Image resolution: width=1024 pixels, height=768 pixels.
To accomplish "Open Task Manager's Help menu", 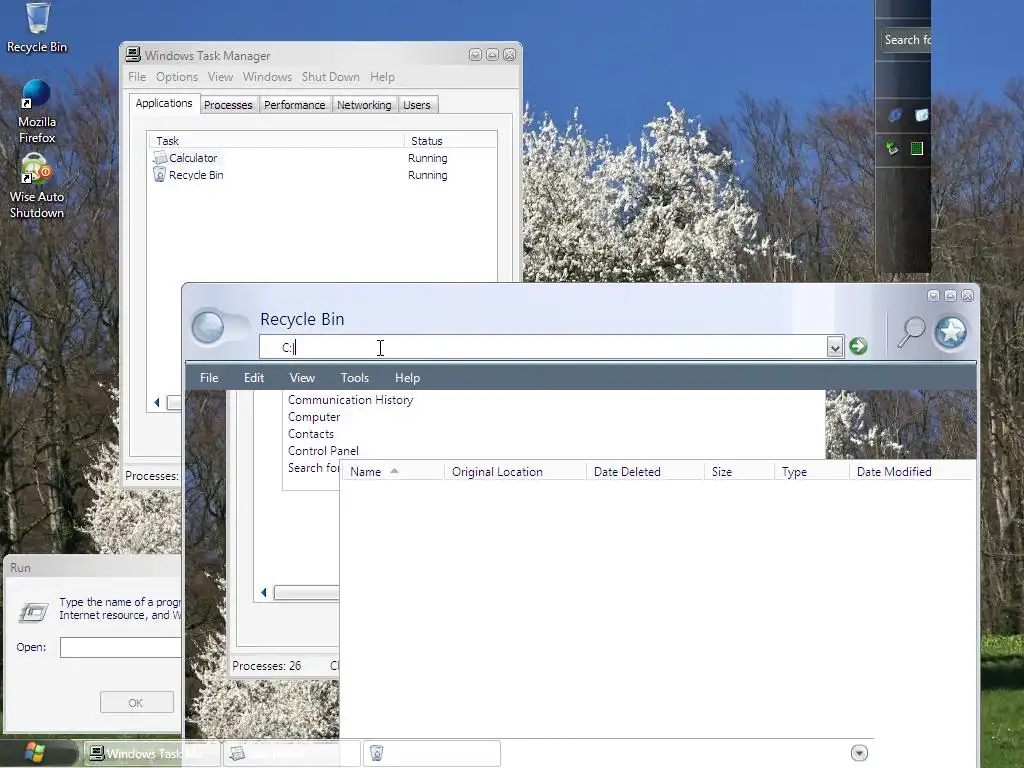I will [x=382, y=76].
